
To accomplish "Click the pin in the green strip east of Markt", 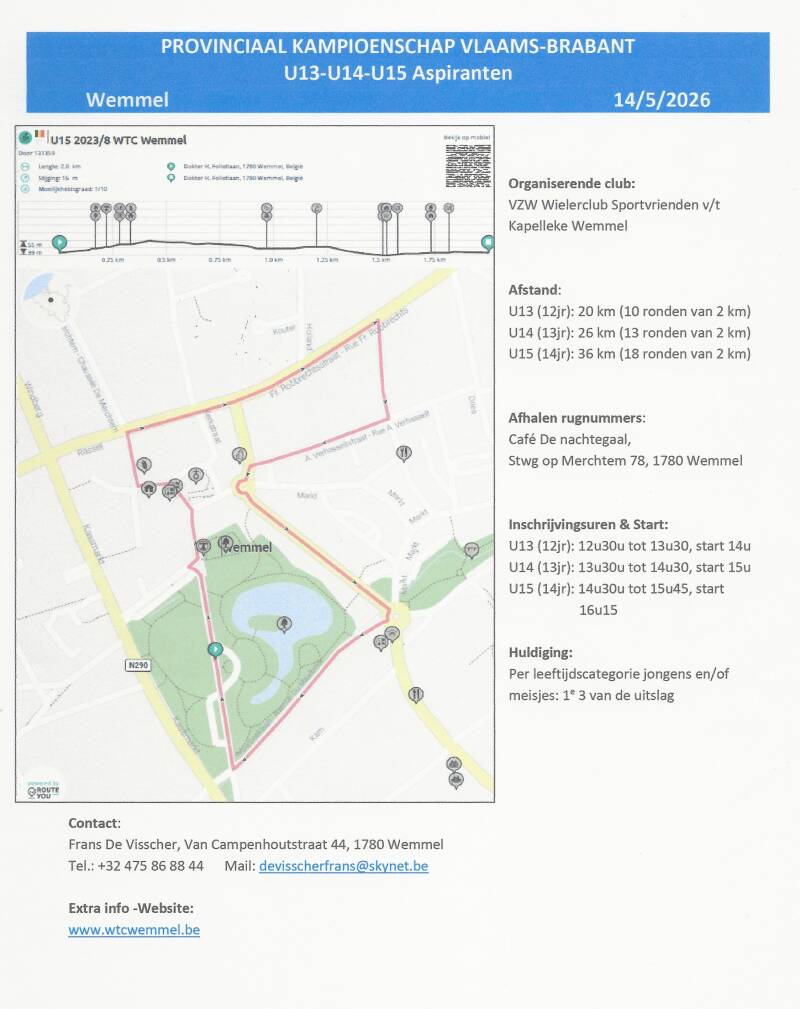I will pos(472,550).
